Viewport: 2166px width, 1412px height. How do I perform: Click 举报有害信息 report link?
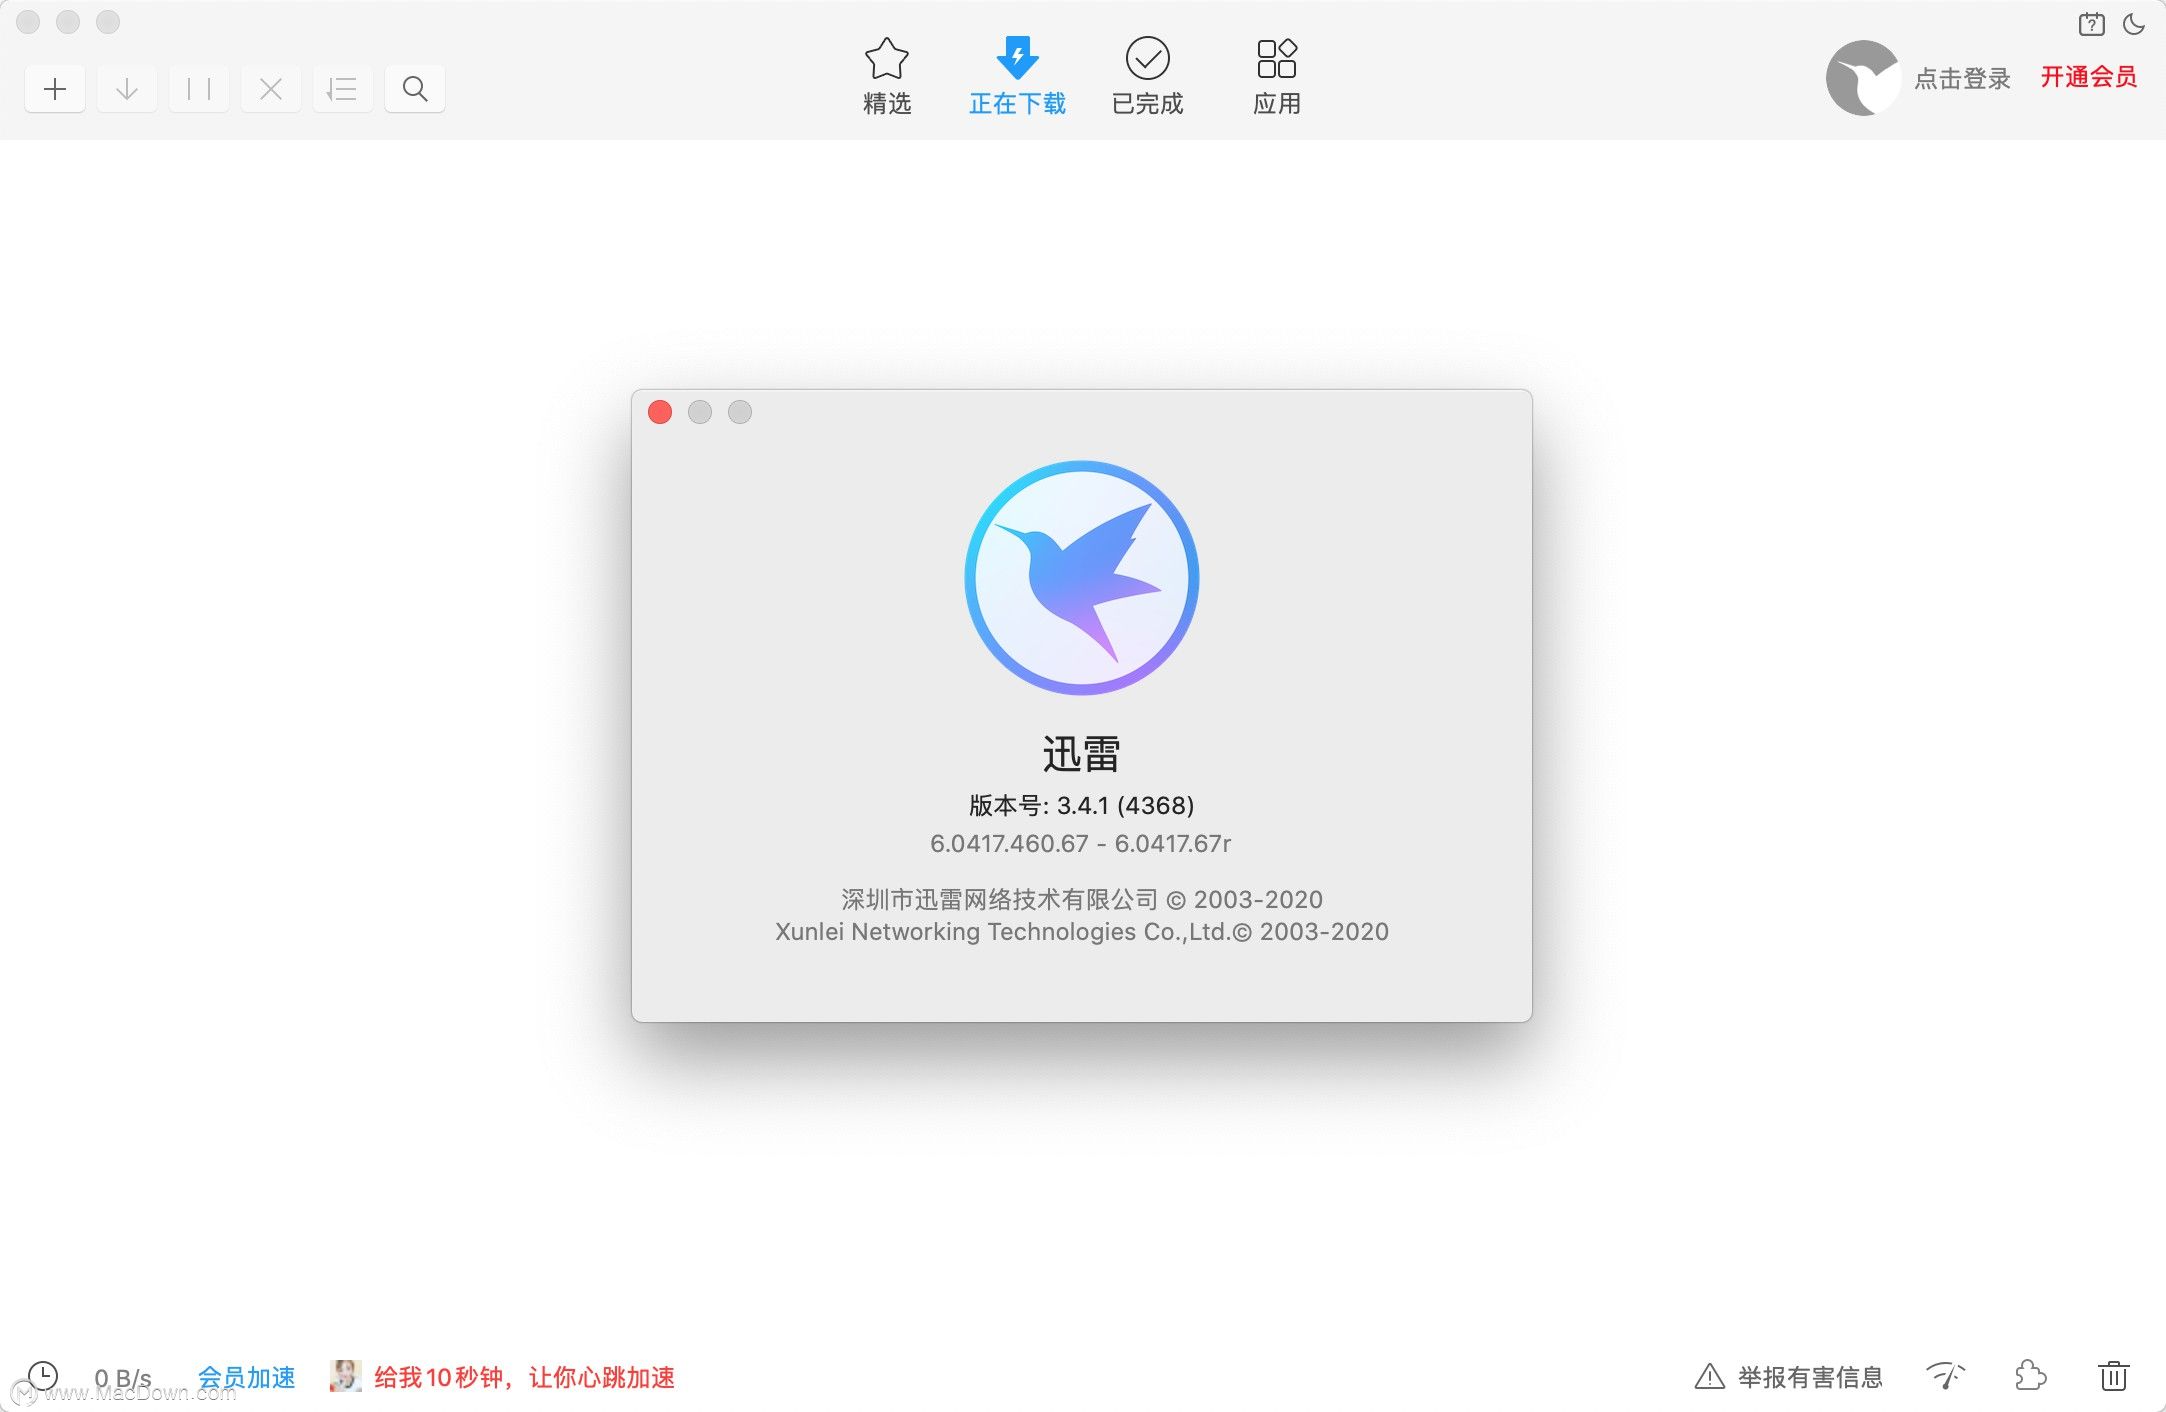tap(1789, 1377)
